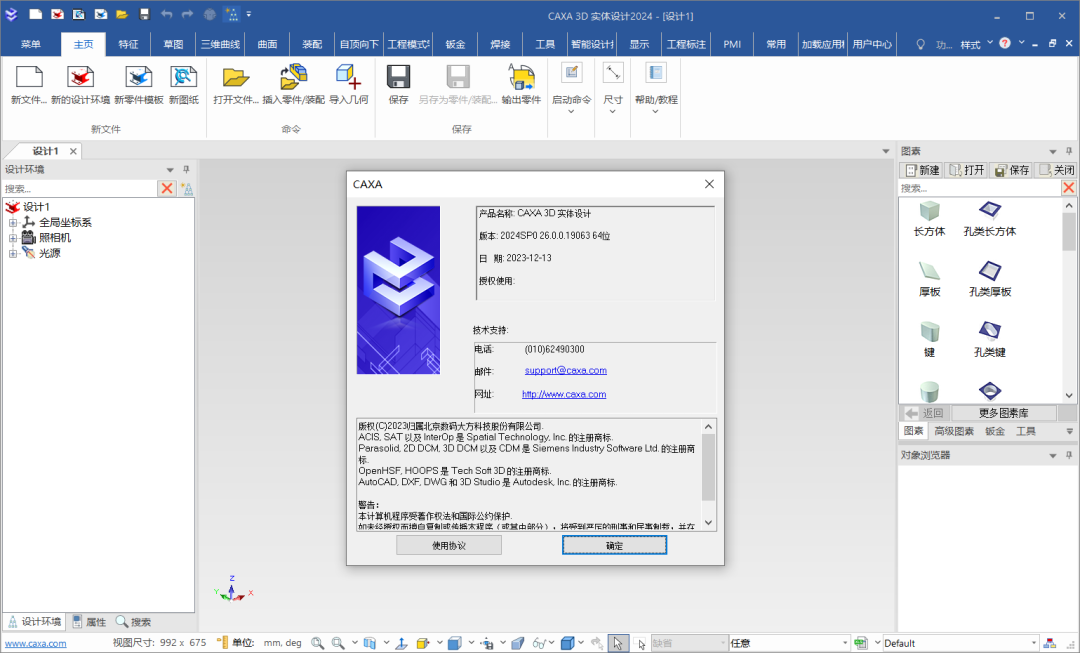Toggle the pin on 设计环境 panel
Screen dimensions: 1080x653
click(186, 169)
